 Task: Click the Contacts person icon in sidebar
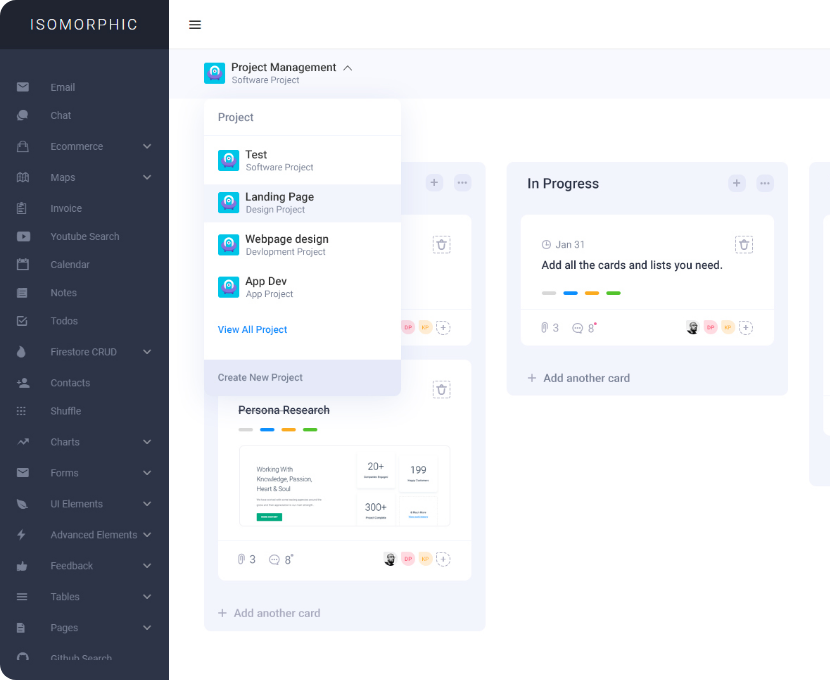pyautogui.click(x=23, y=383)
